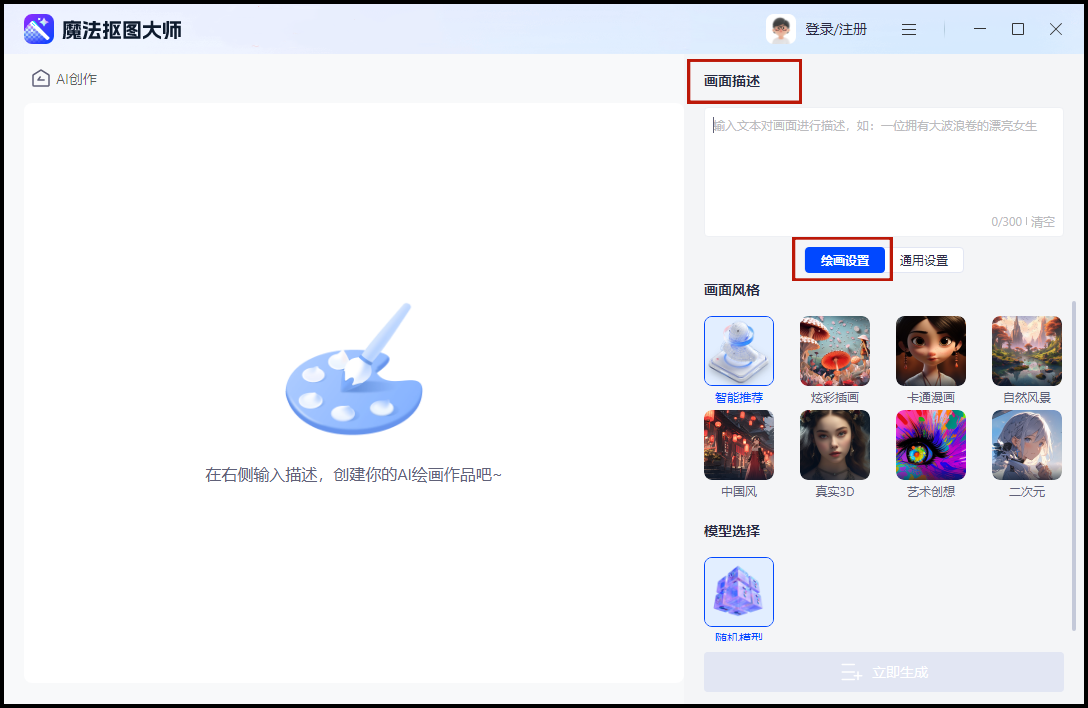Open the hamburger menu in title bar

pos(909,29)
